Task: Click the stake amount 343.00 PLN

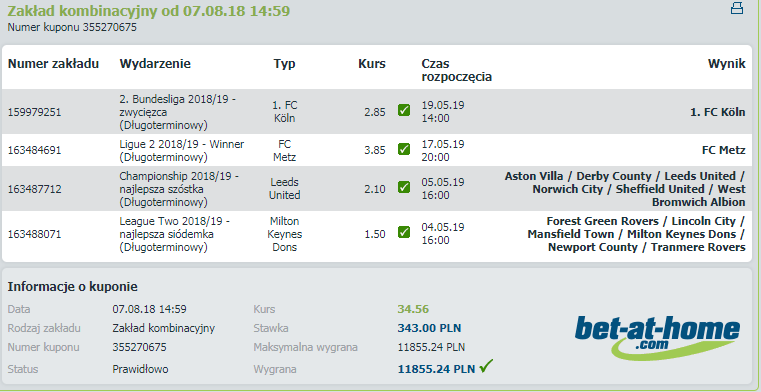Action: [x=429, y=328]
